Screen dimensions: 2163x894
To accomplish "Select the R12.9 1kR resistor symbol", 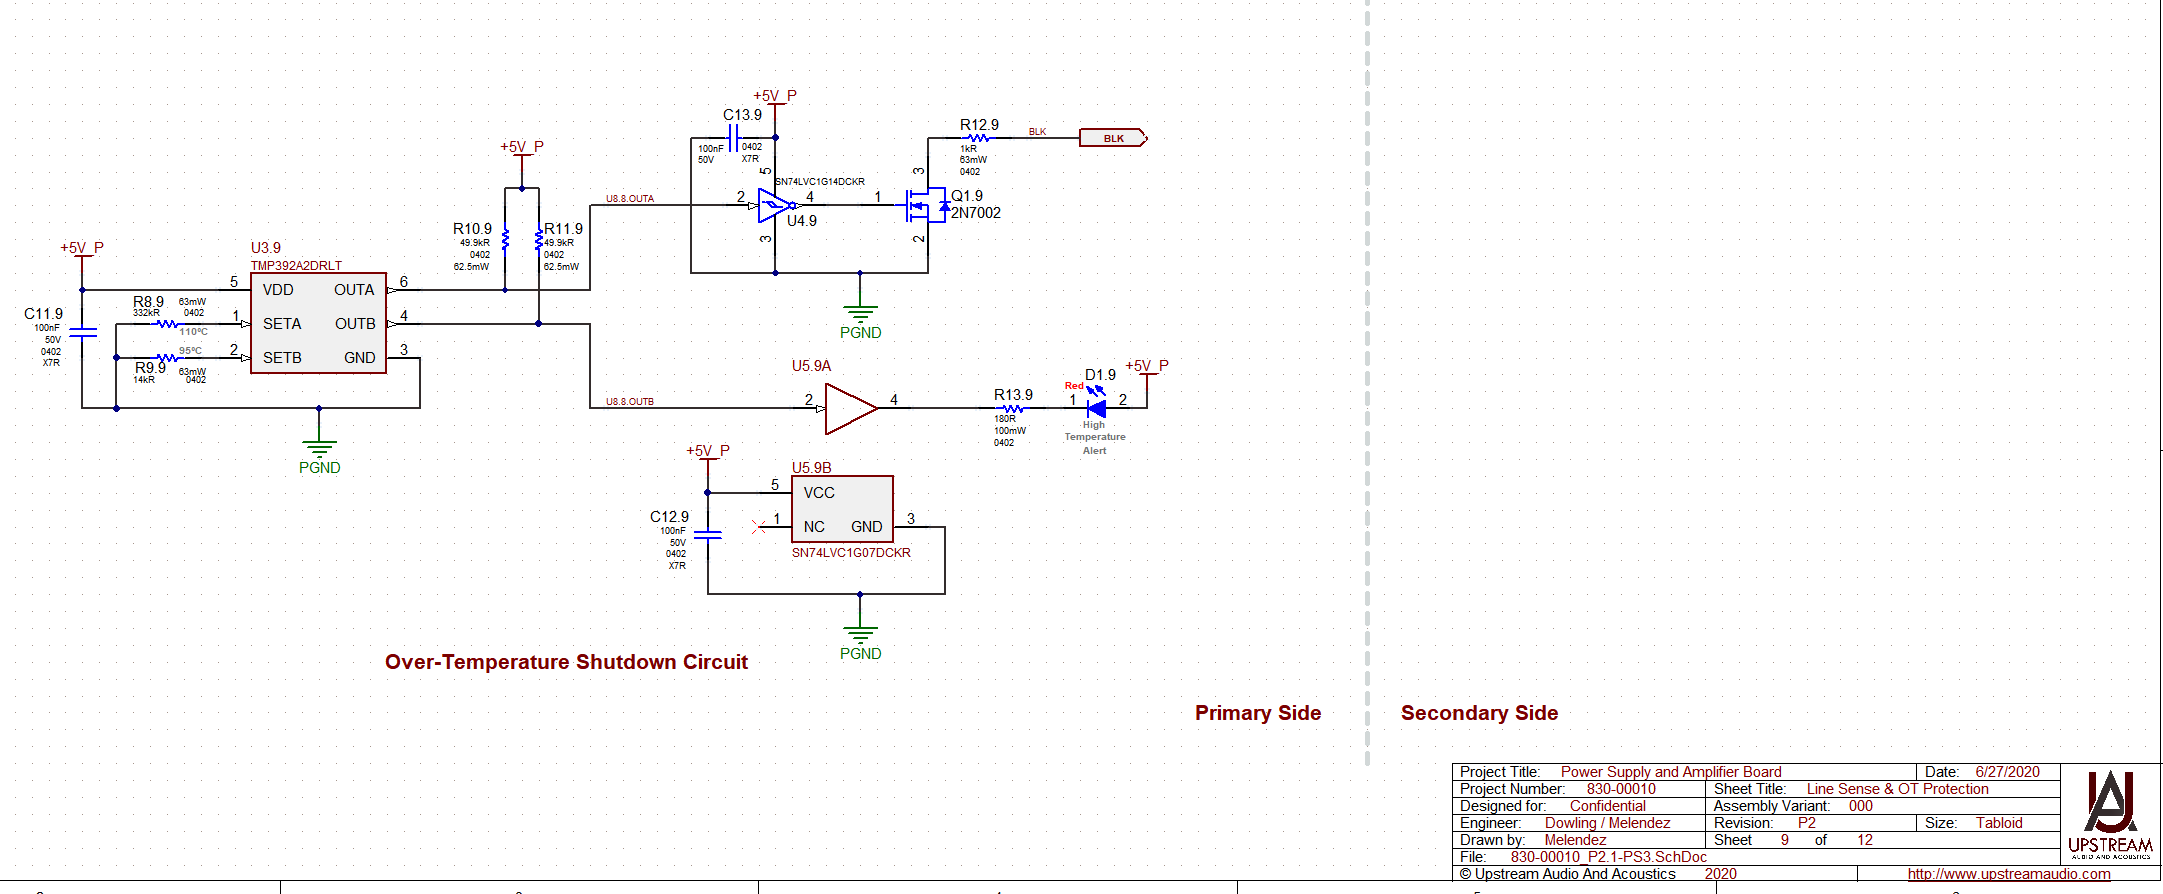I will pyautogui.click(x=977, y=138).
